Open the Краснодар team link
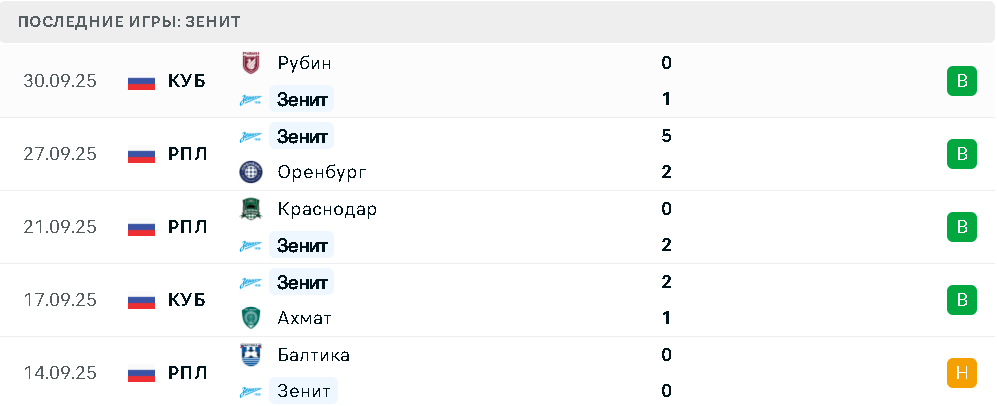The width and height of the screenshot is (997, 406). coord(327,209)
